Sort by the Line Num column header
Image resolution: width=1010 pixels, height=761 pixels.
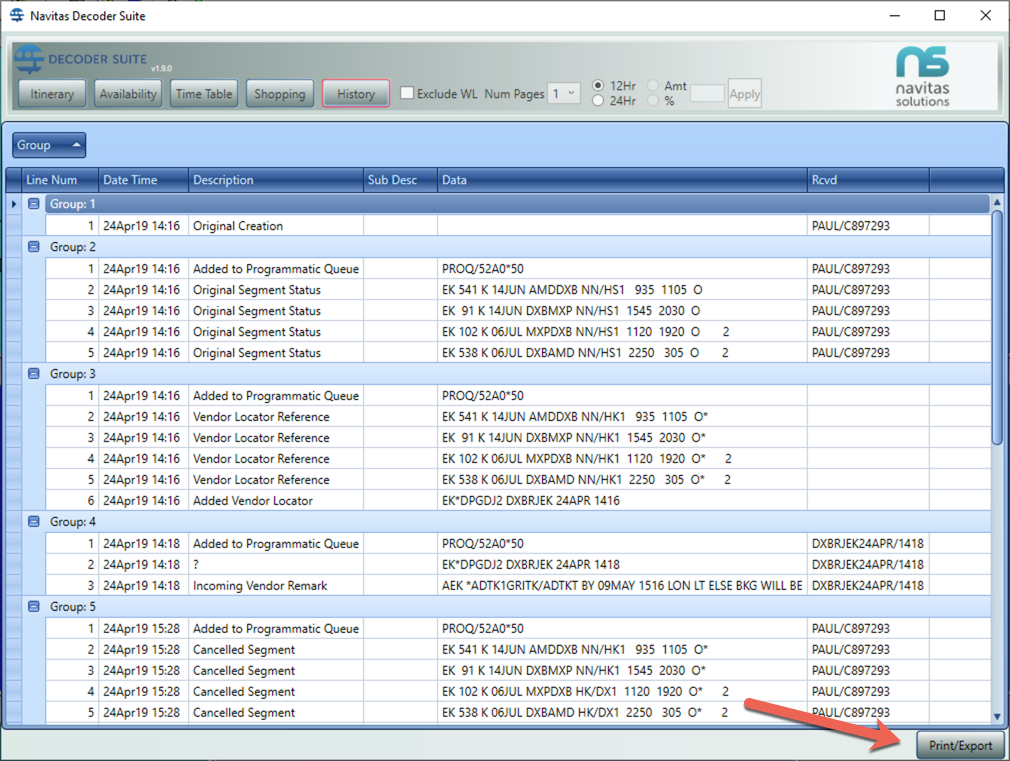pos(60,180)
